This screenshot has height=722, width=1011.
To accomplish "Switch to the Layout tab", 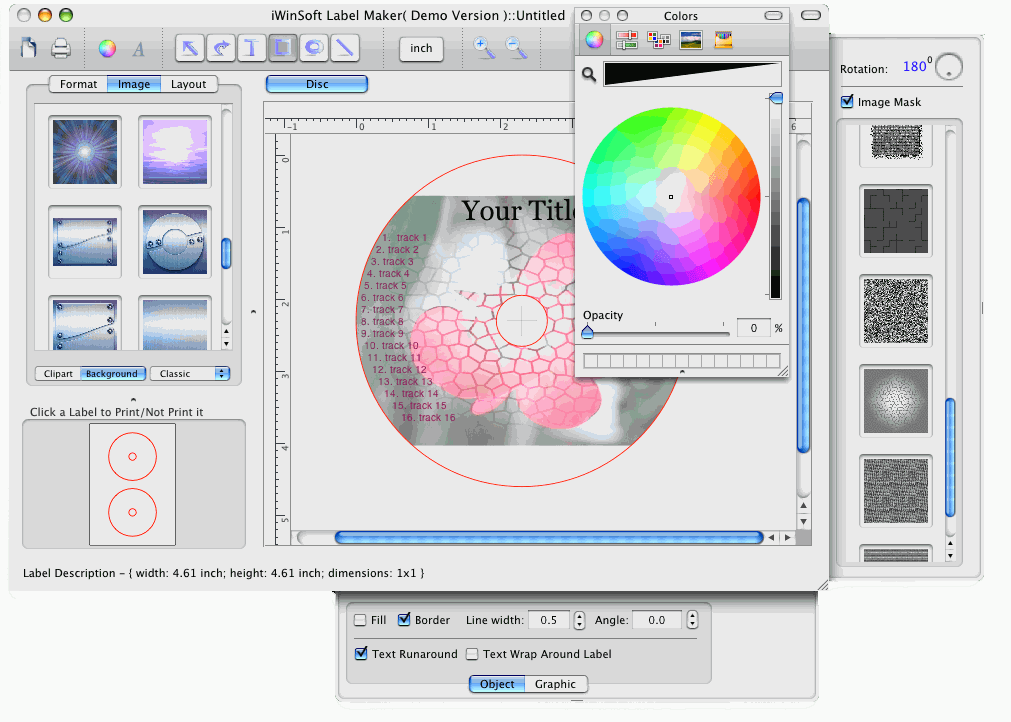I will (188, 85).
